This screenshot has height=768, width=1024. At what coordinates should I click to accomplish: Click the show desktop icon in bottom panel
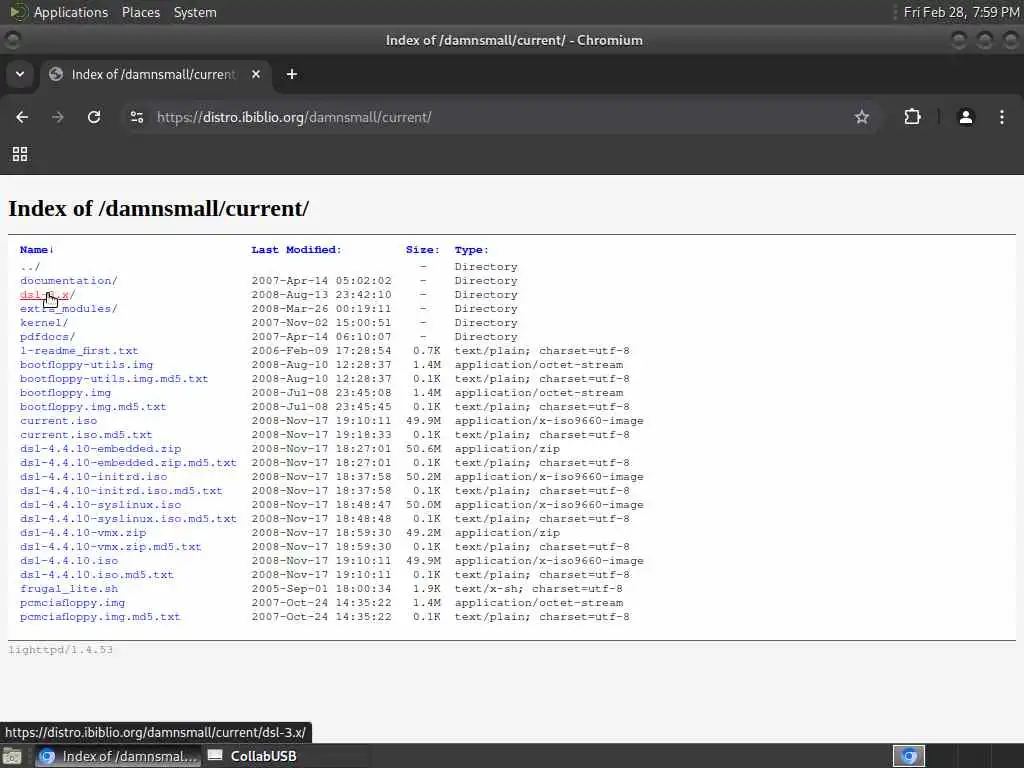coord(12,756)
